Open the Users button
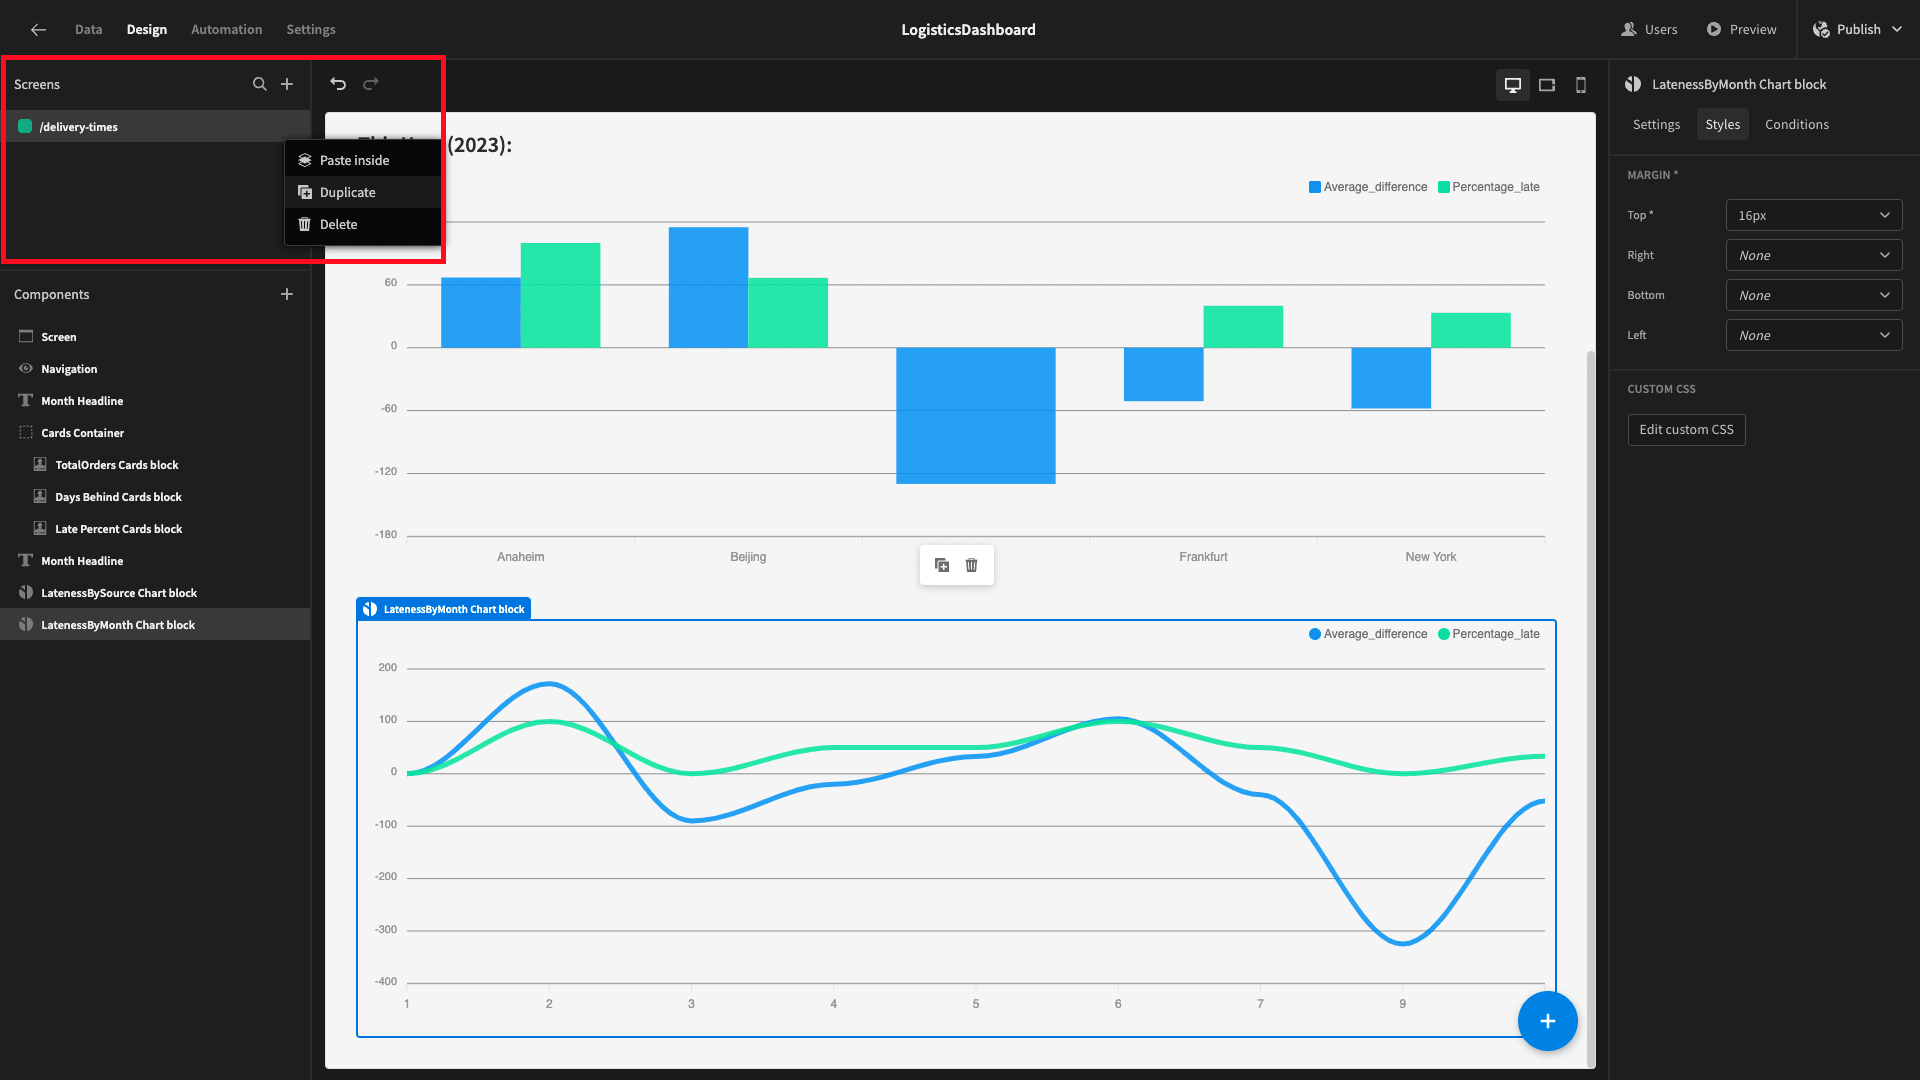Image resolution: width=1920 pixels, height=1080 pixels. [x=1649, y=30]
